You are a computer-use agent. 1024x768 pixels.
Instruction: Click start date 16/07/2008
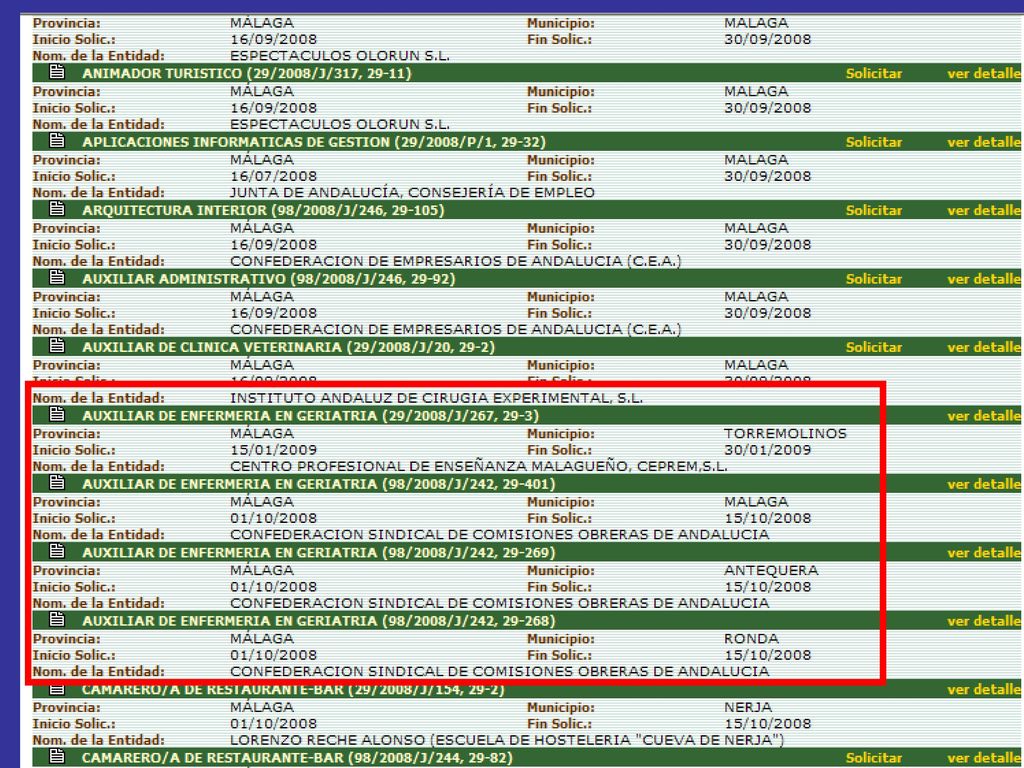pyautogui.click(x=274, y=176)
